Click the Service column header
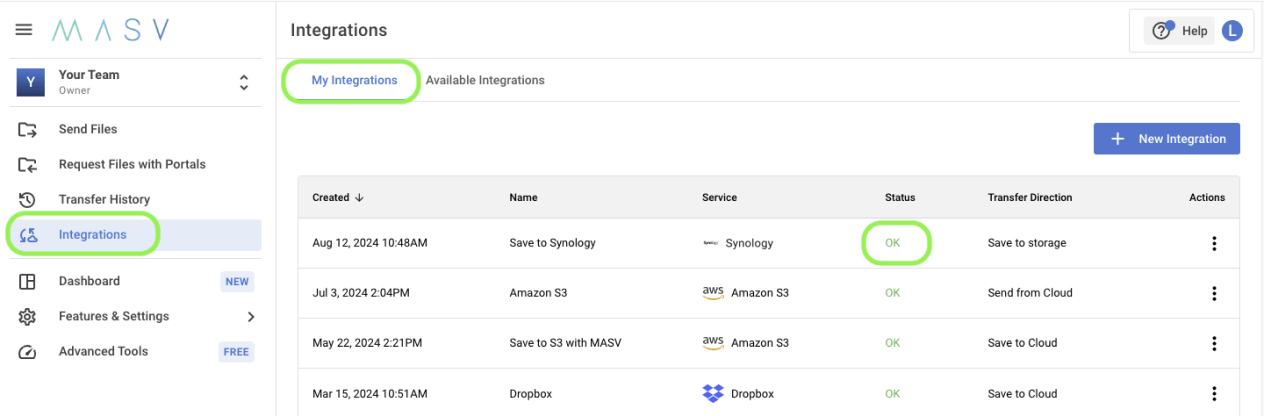Viewport: 1264px width, 416px height. (x=720, y=197)
